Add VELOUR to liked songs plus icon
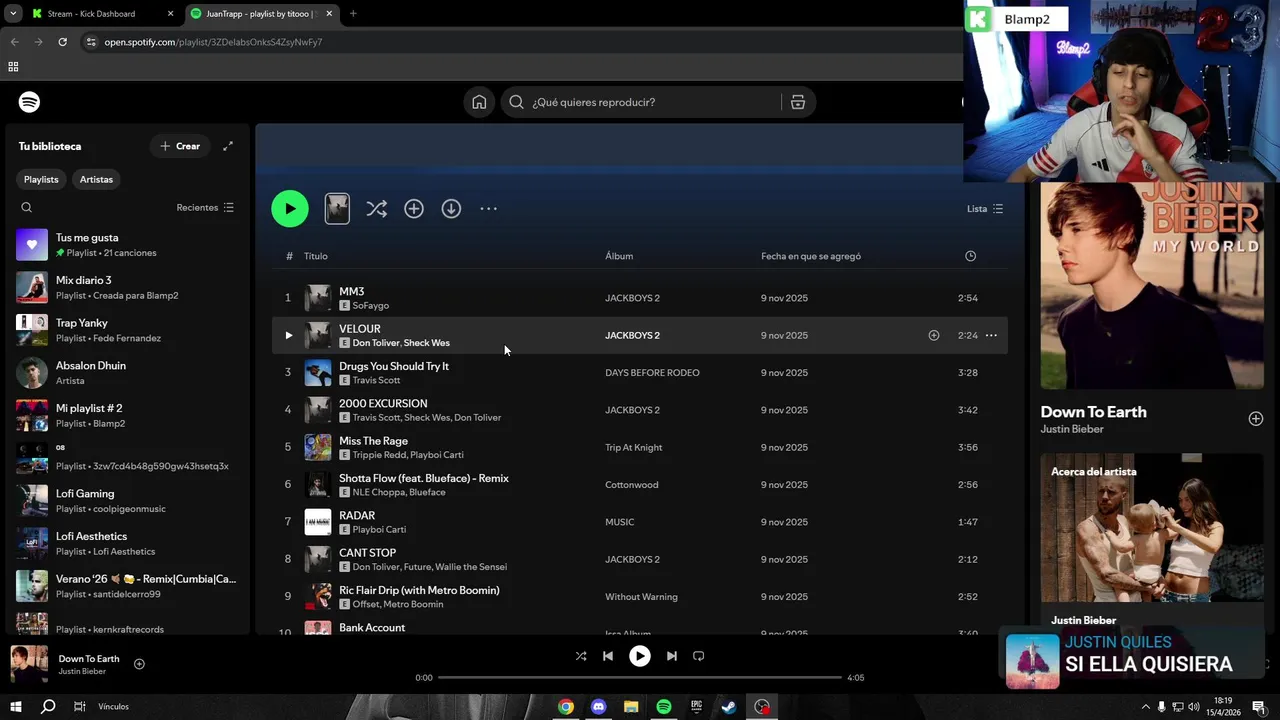Image resolution: width=1280 pixels, height=720 pixels. [x=934, y=335]
